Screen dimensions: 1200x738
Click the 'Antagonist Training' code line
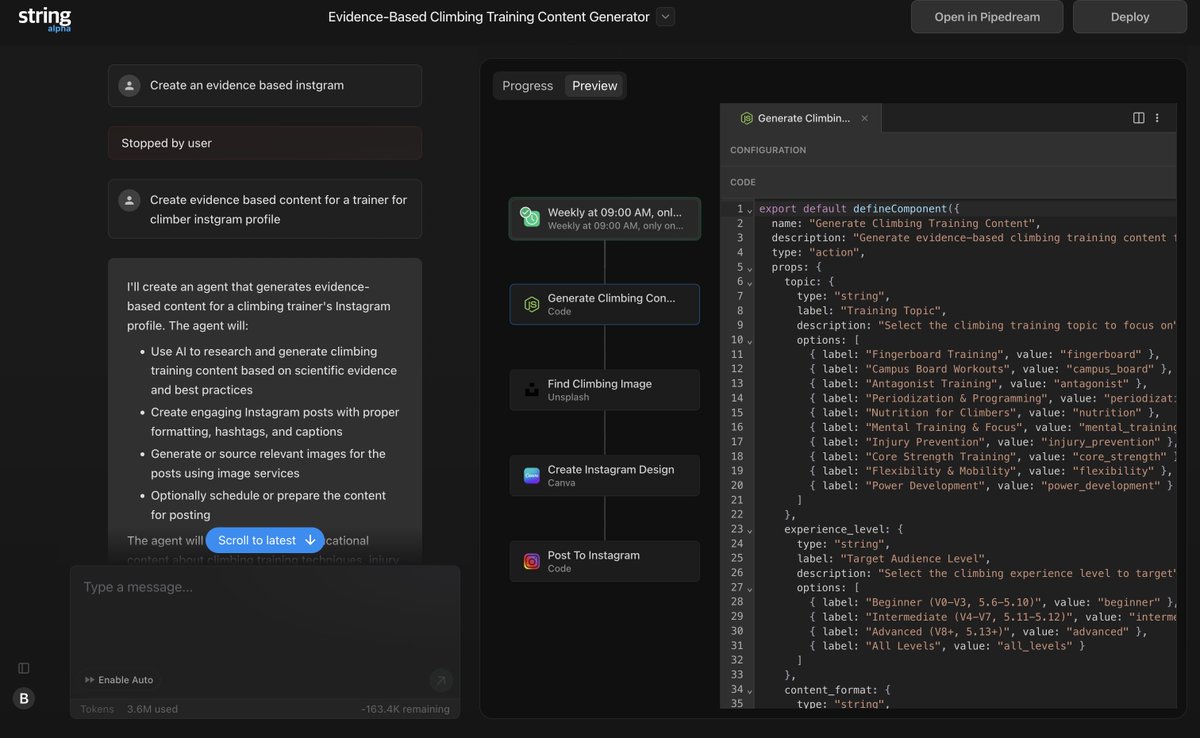(978, 384)
